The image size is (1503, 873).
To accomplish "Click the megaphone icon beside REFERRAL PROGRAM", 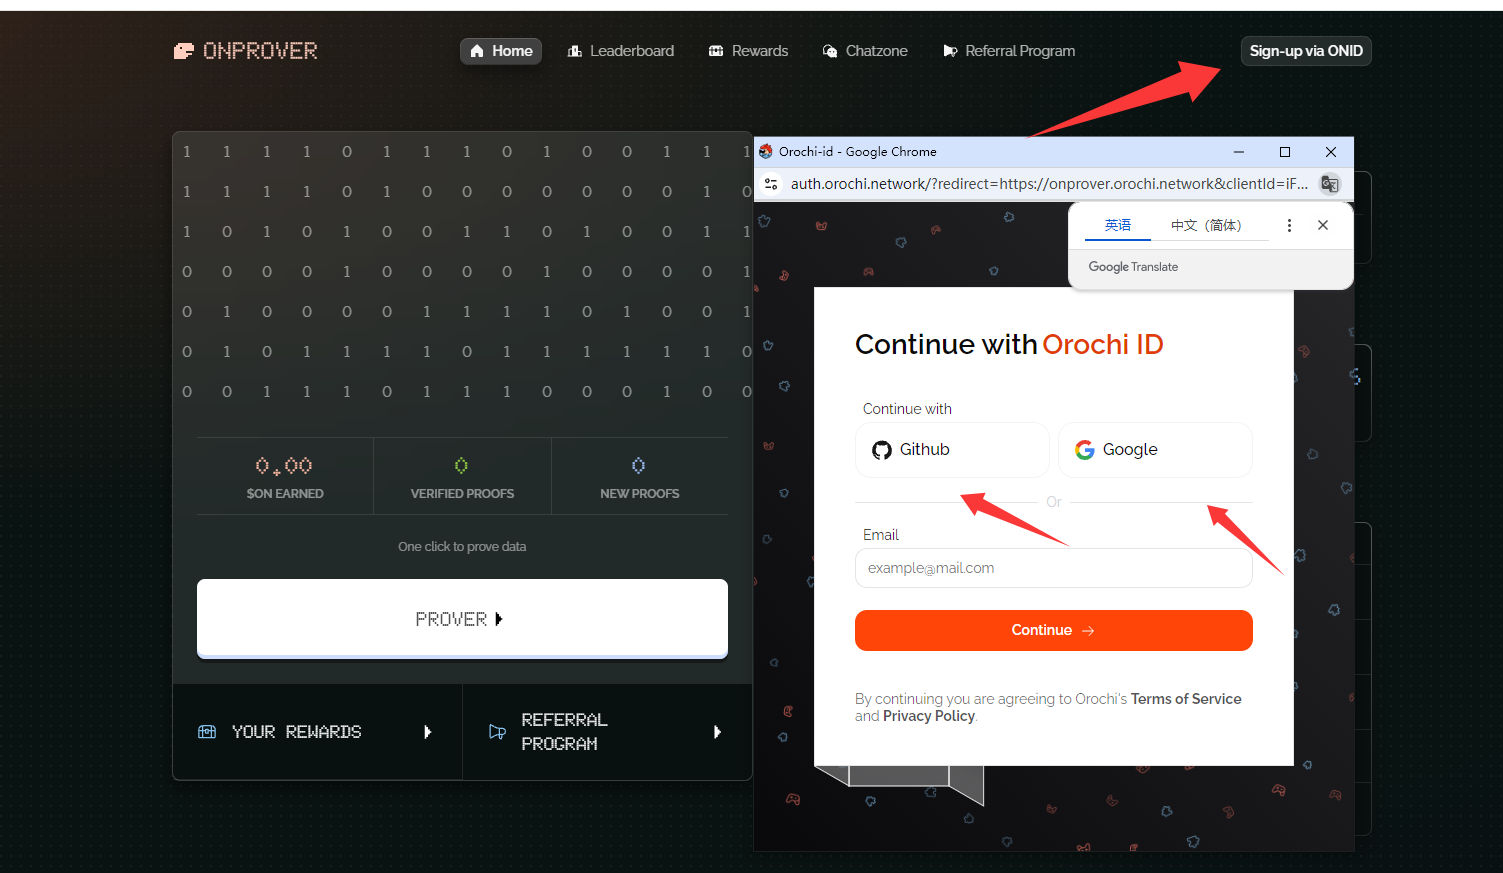I will tap(497, 731).
